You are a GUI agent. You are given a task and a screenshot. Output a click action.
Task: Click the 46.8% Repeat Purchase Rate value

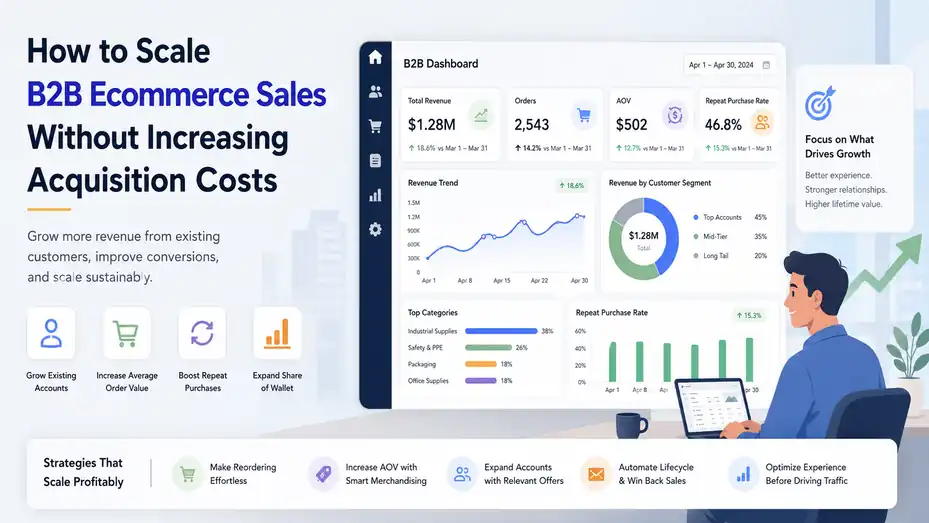click(x=723, y=125)
